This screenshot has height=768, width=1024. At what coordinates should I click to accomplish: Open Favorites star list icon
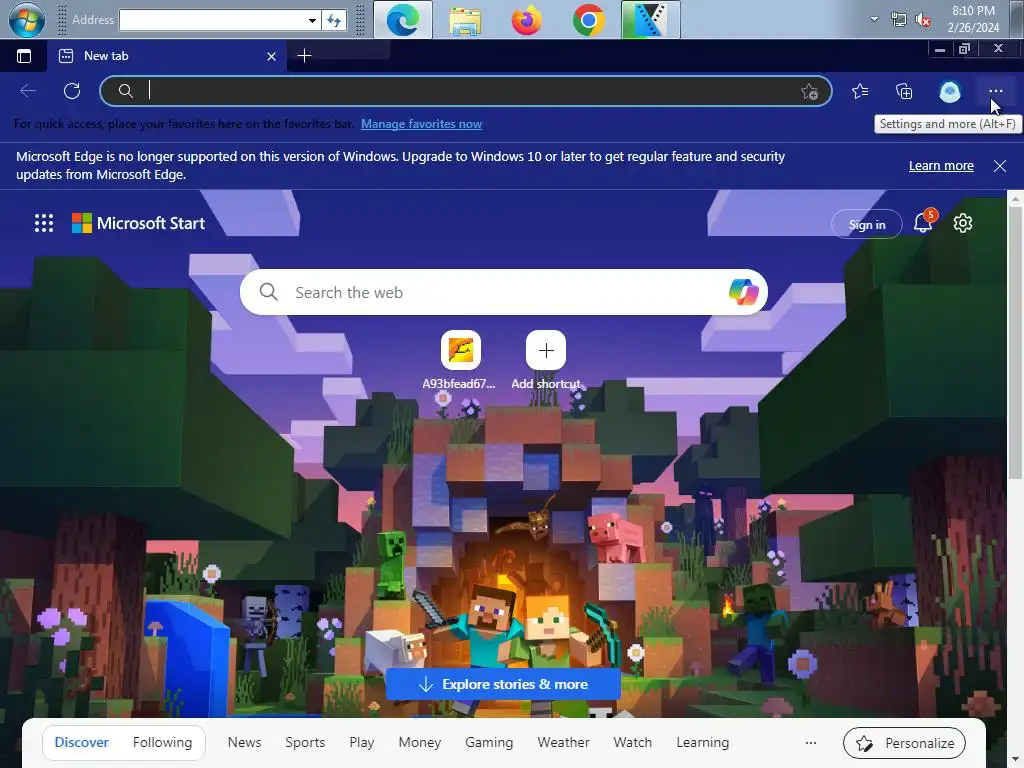[x=860, y=91]
